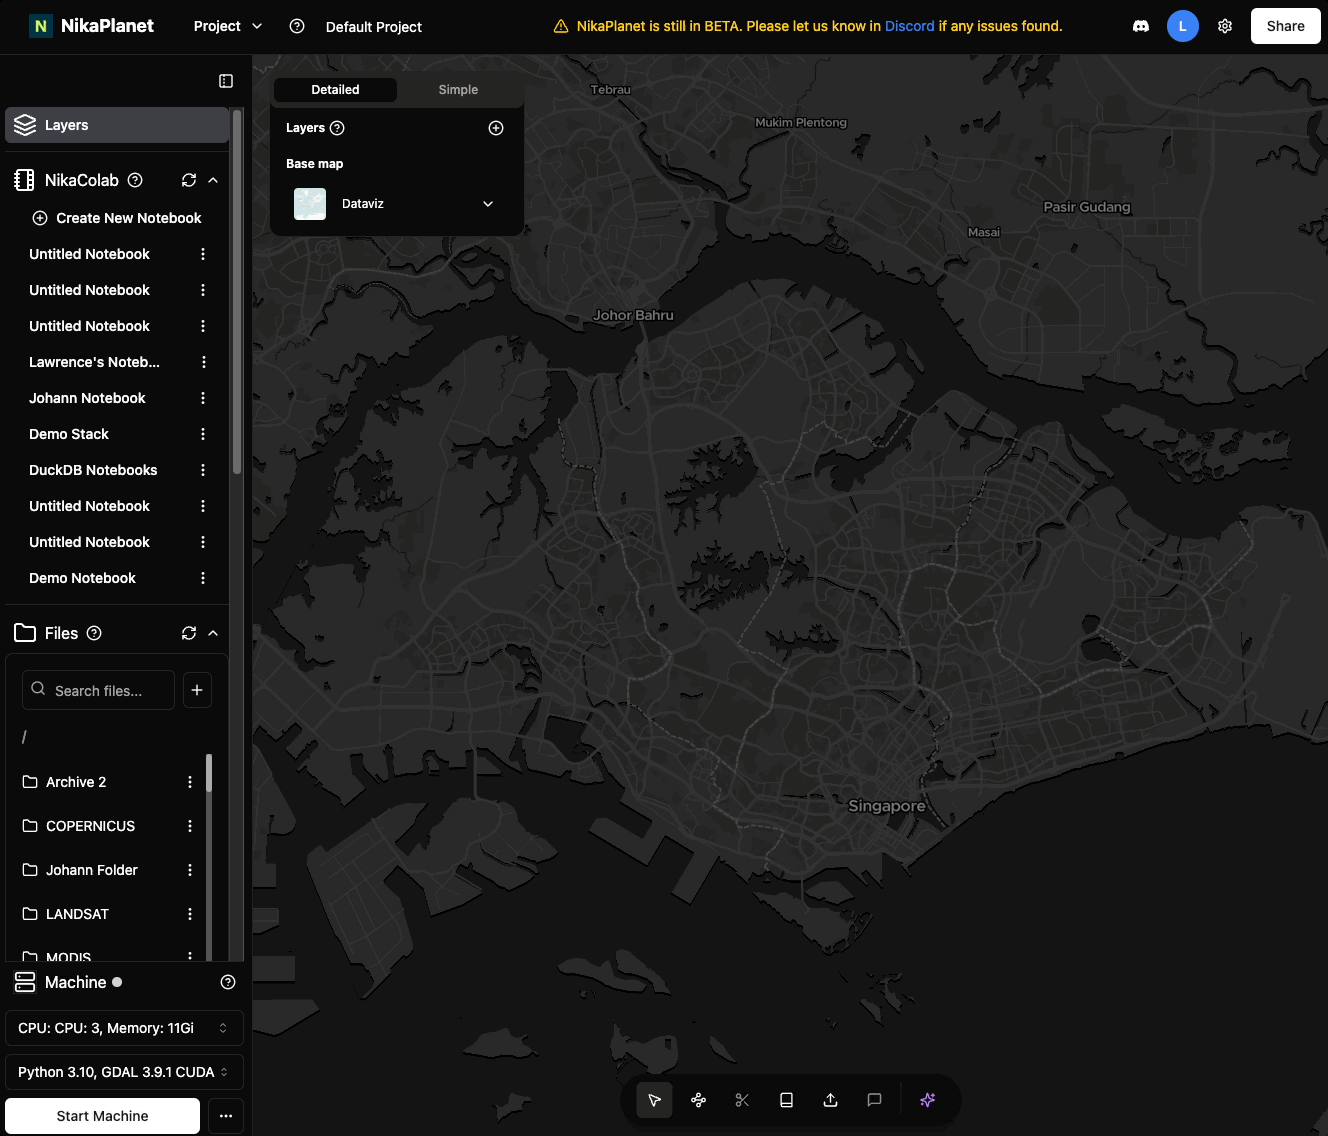Click the Share button
1328x1136 pixels.
pos(1285,27)
